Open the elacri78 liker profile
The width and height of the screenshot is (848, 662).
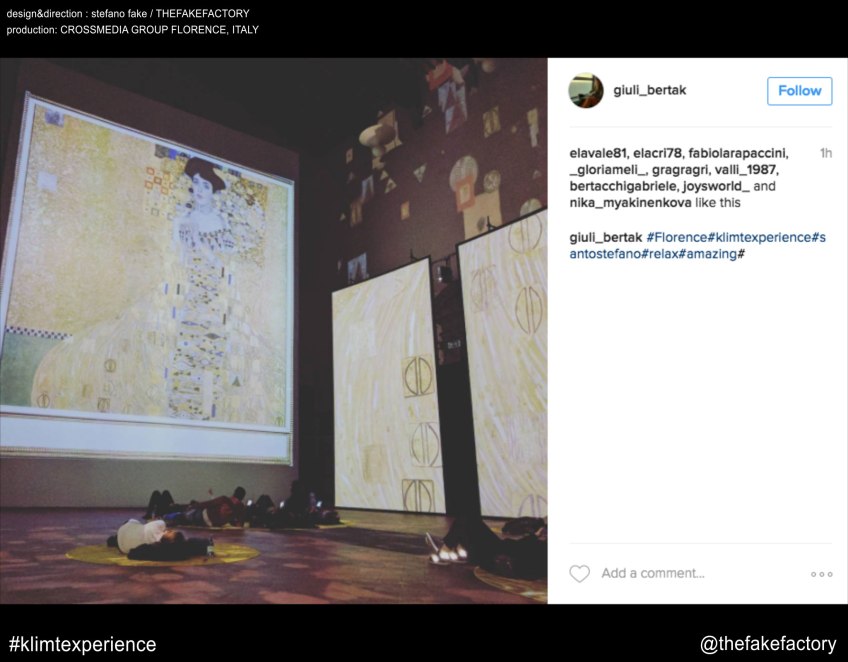(656, 153)
